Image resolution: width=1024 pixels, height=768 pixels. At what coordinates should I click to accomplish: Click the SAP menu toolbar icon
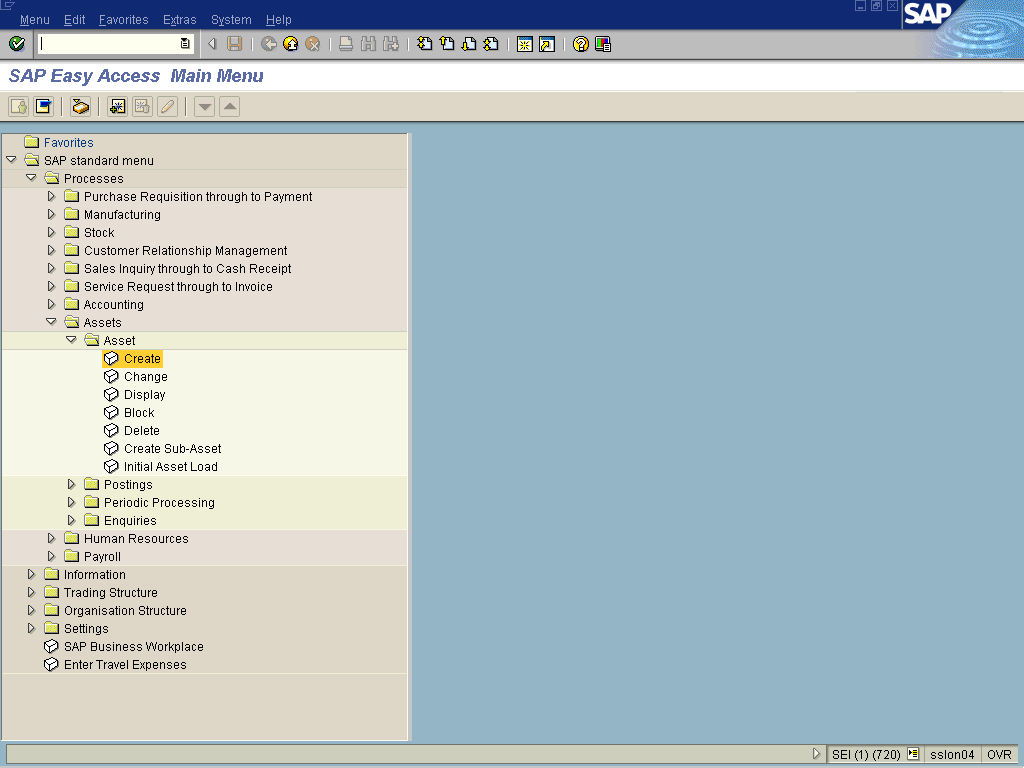(x=43, y=106)
